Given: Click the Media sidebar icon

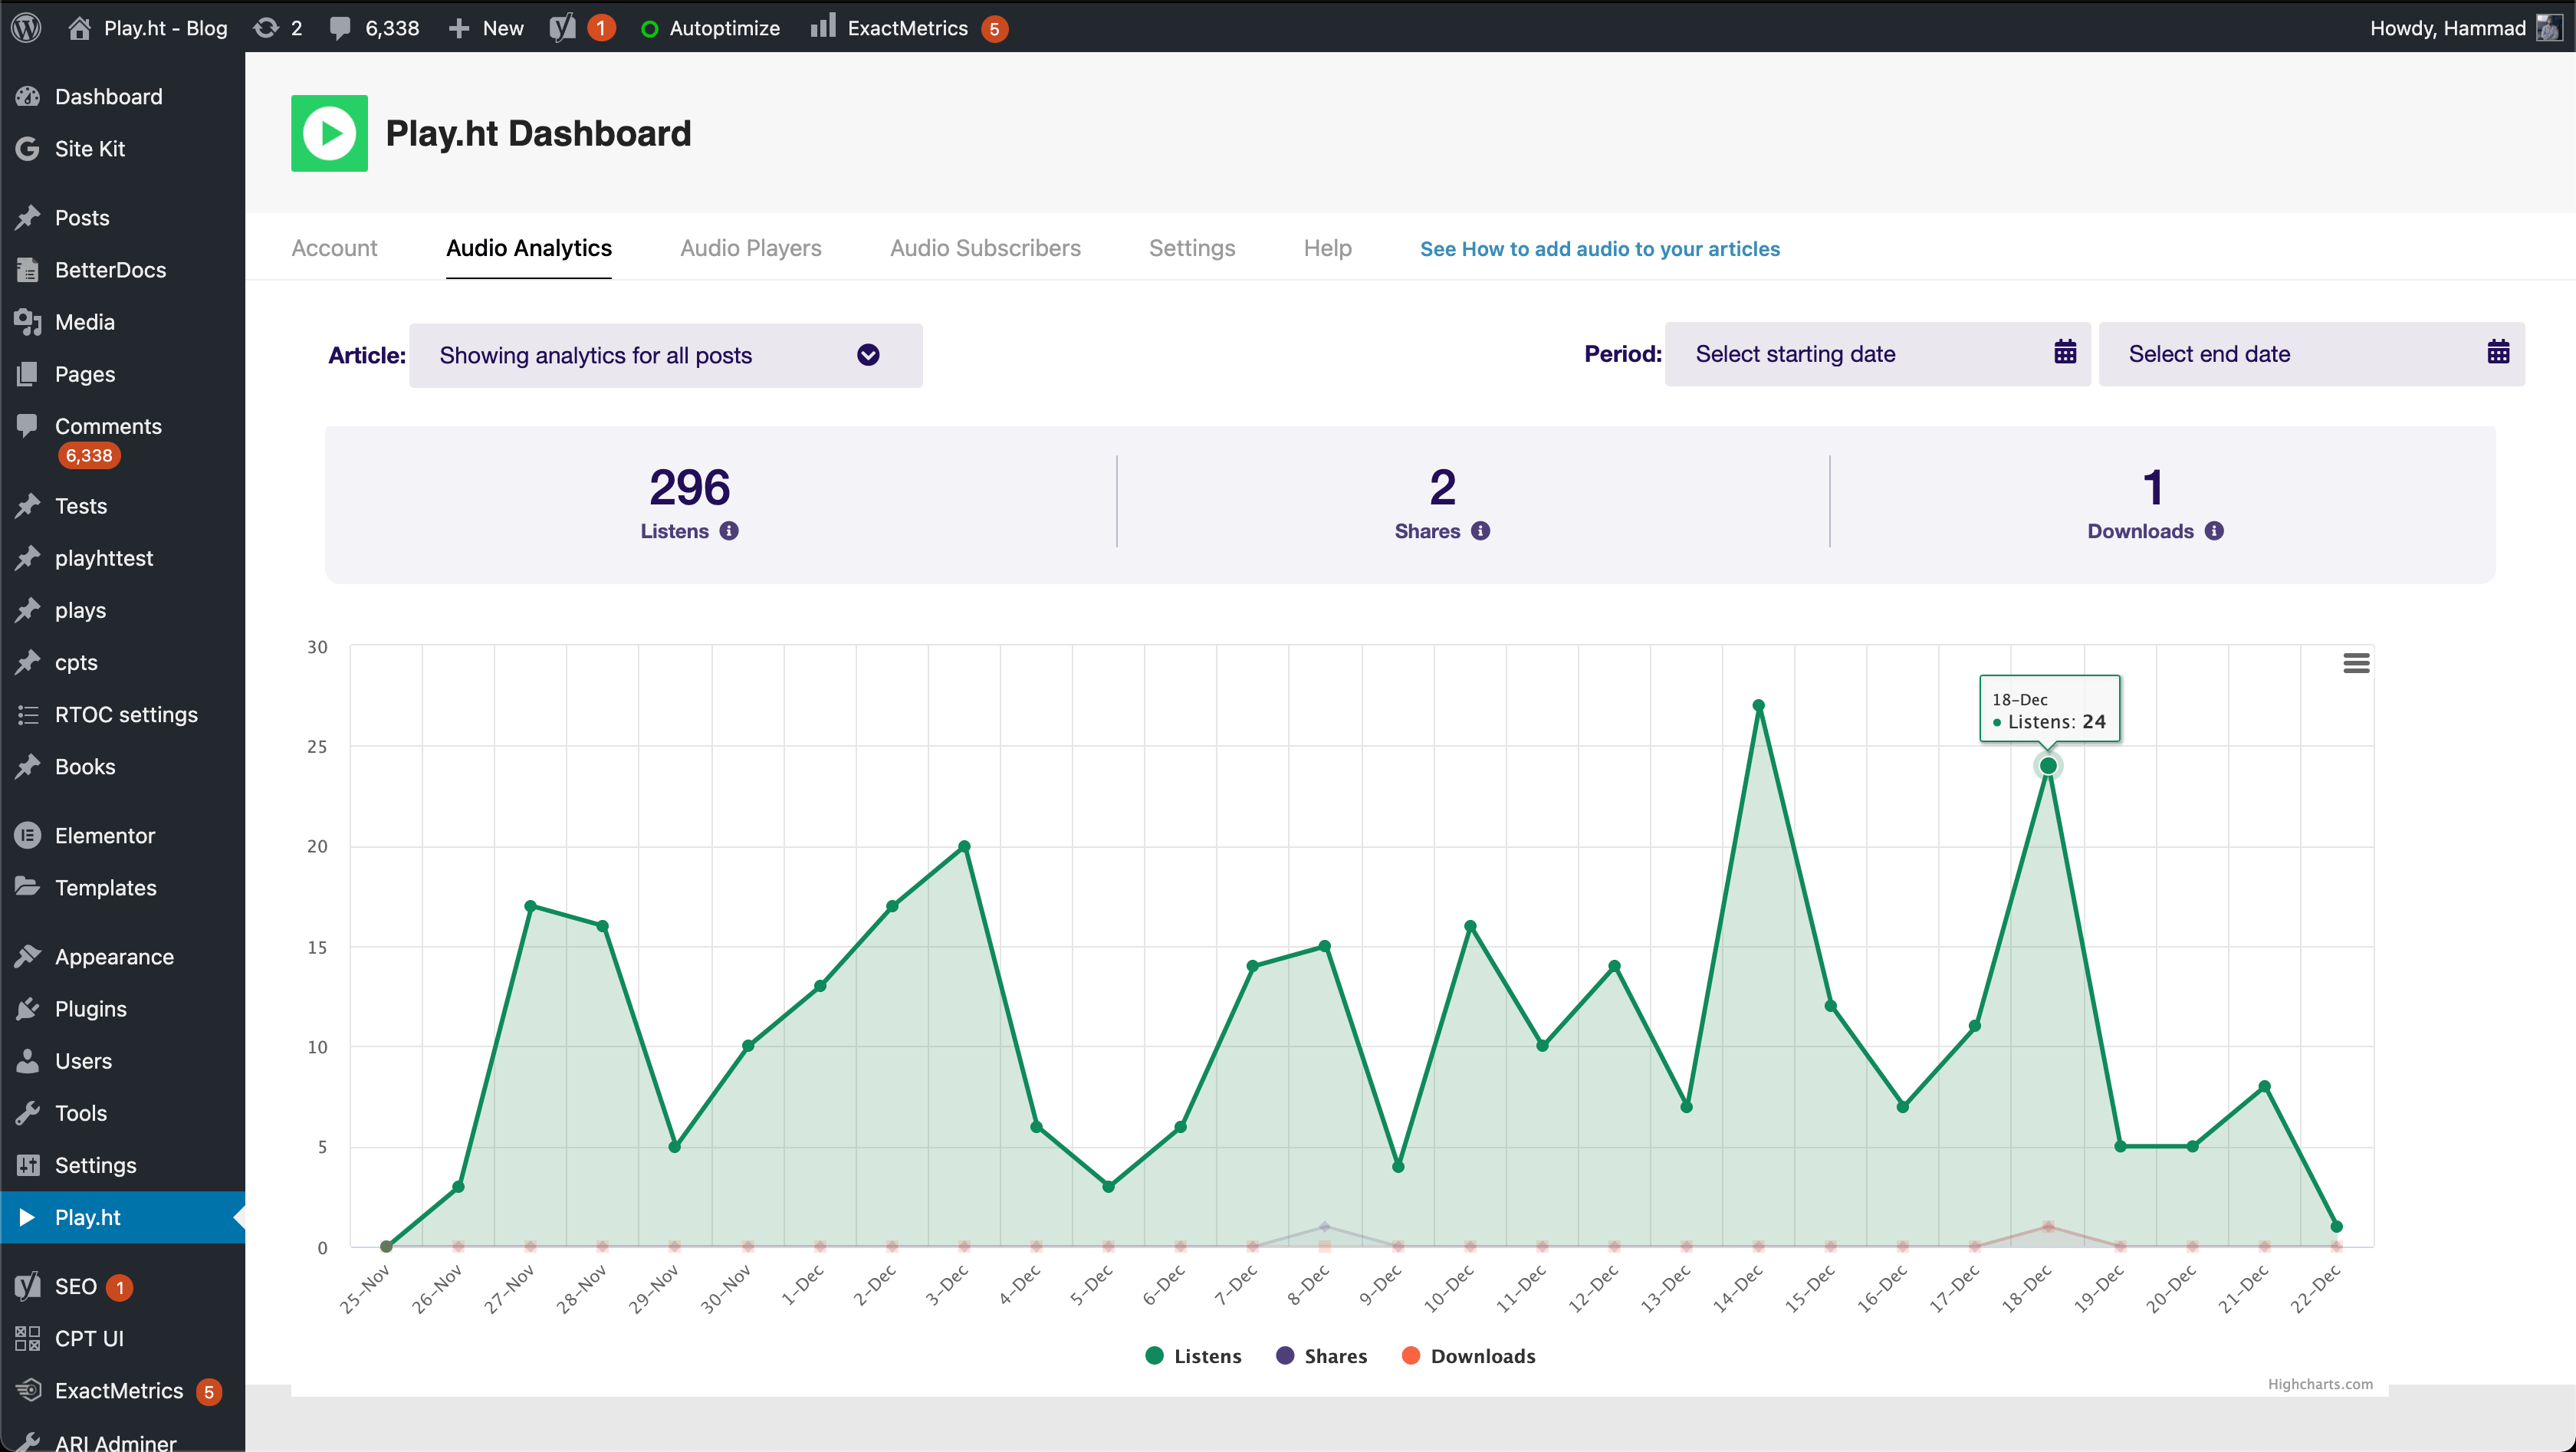Looking at the screenshot, I should pyautogui.click(x=28, y=321).
